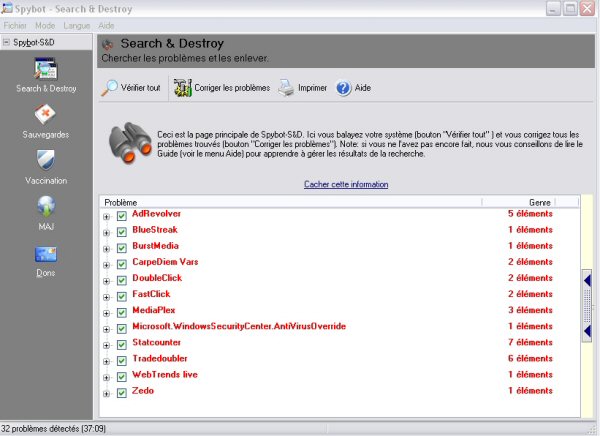Open the Fichier menu
This screenshot has height=436, width=600.
point(15,26)
